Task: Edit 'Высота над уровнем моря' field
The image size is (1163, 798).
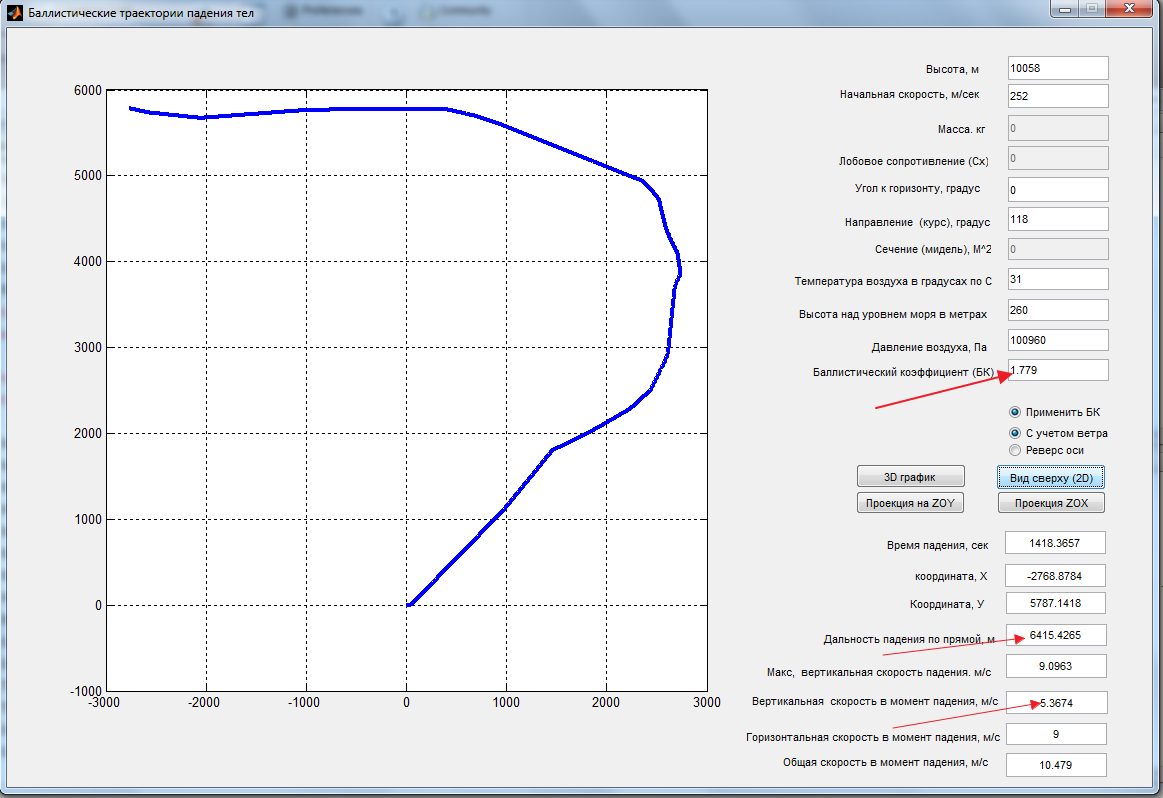Action: coord(1058,310)
